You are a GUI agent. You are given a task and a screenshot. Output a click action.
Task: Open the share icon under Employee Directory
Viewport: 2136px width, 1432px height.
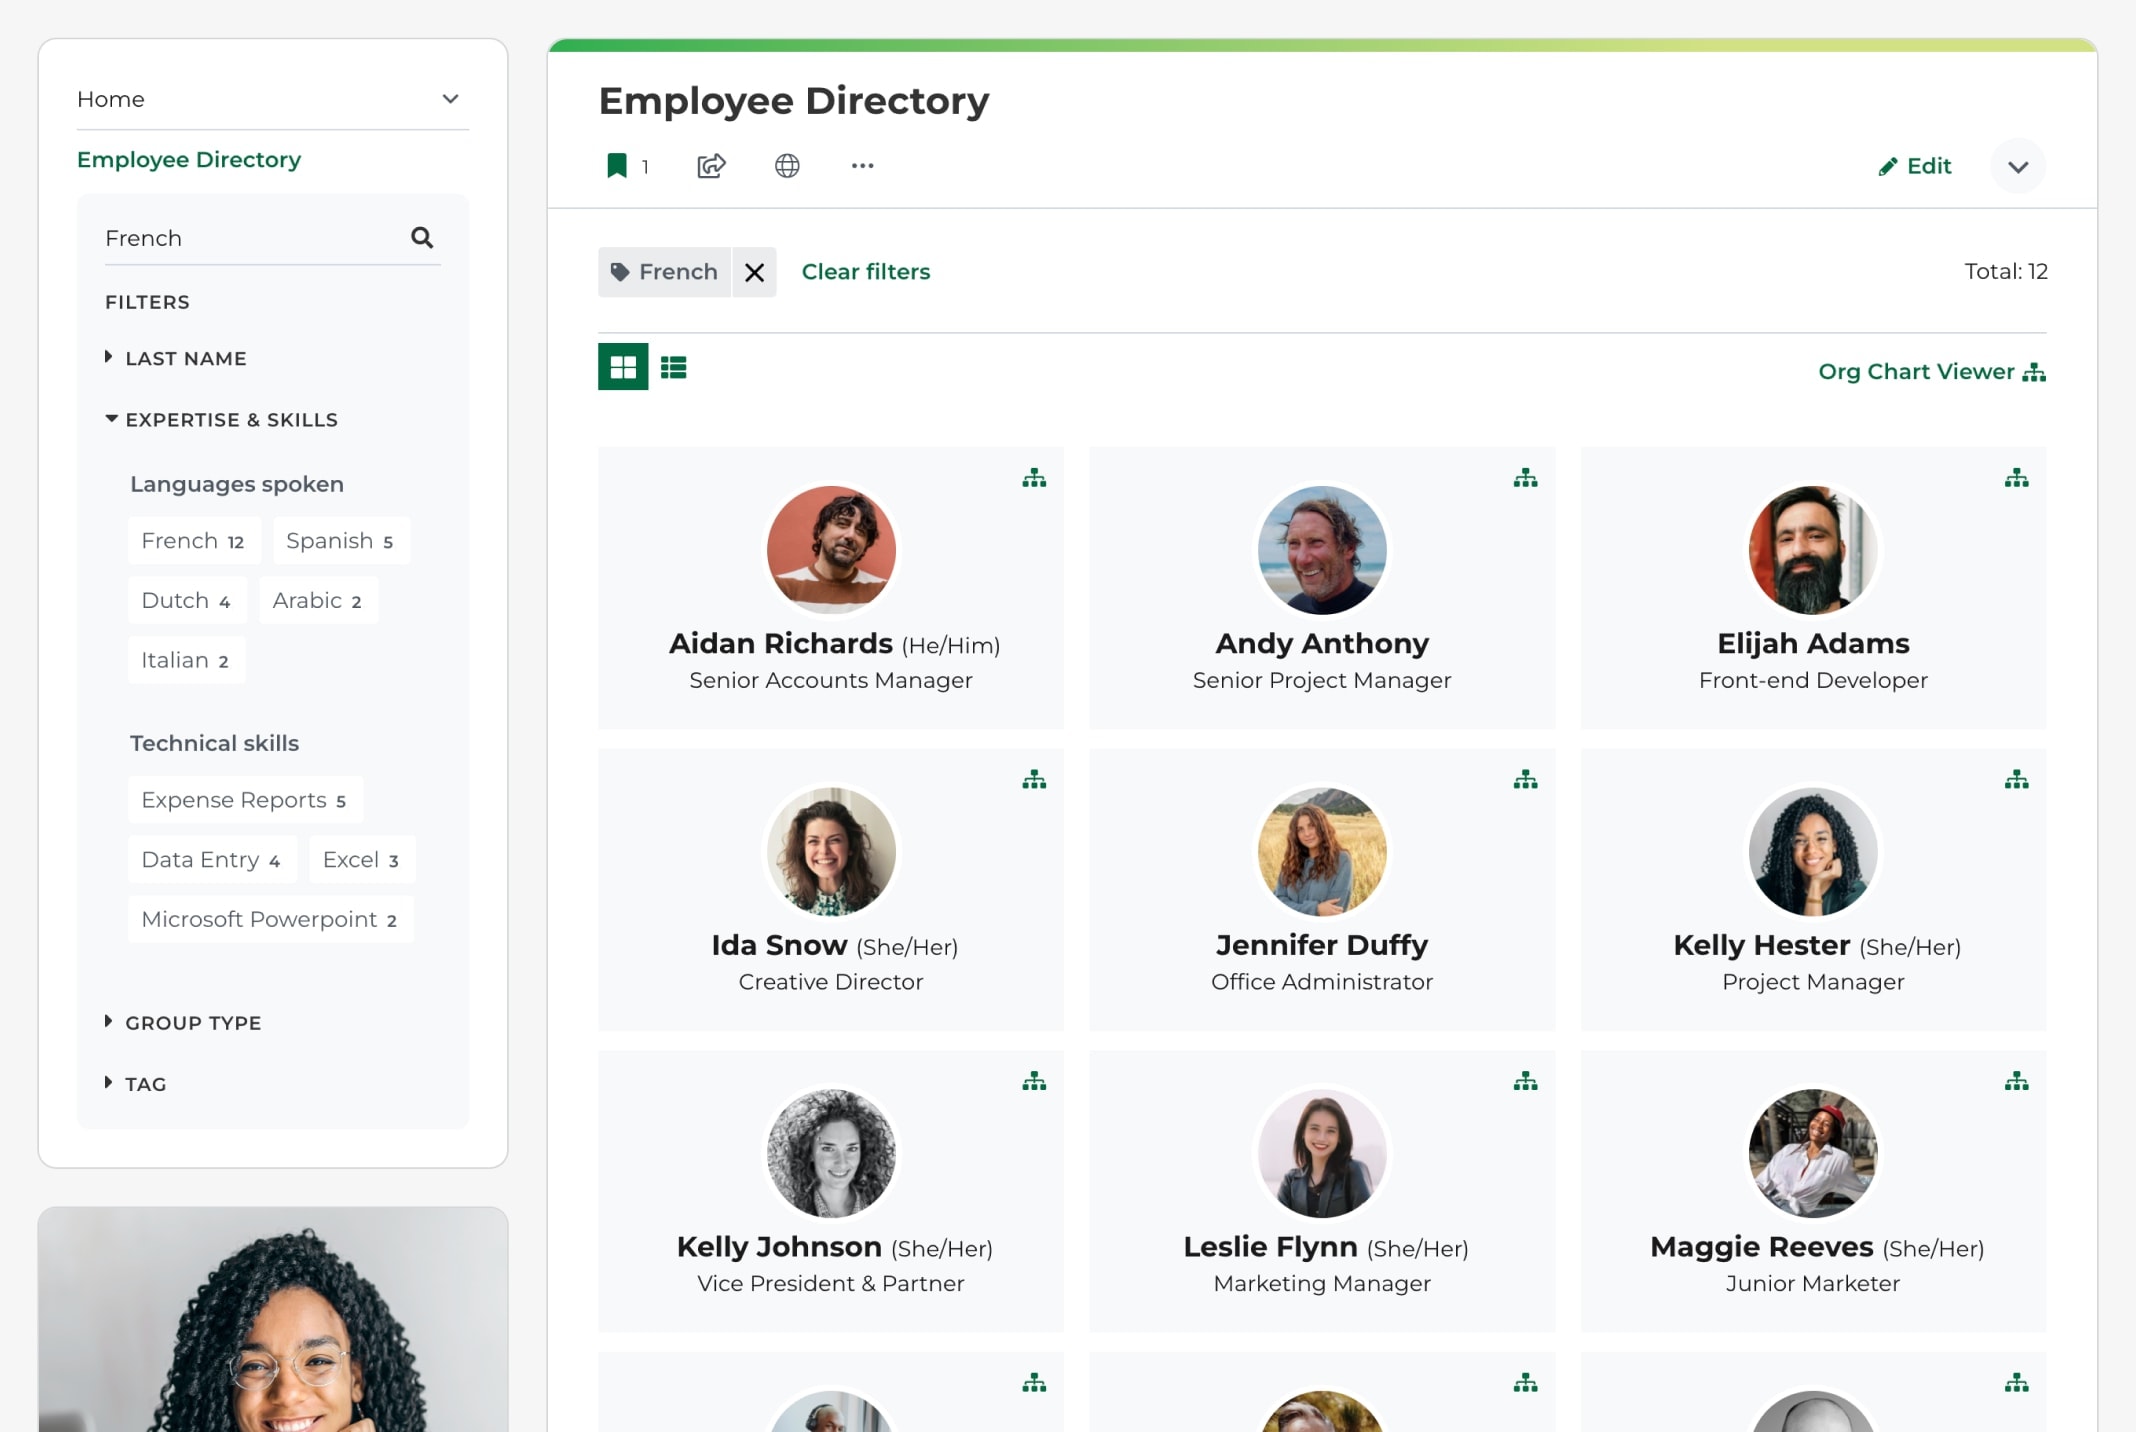(x=711, y=166)
